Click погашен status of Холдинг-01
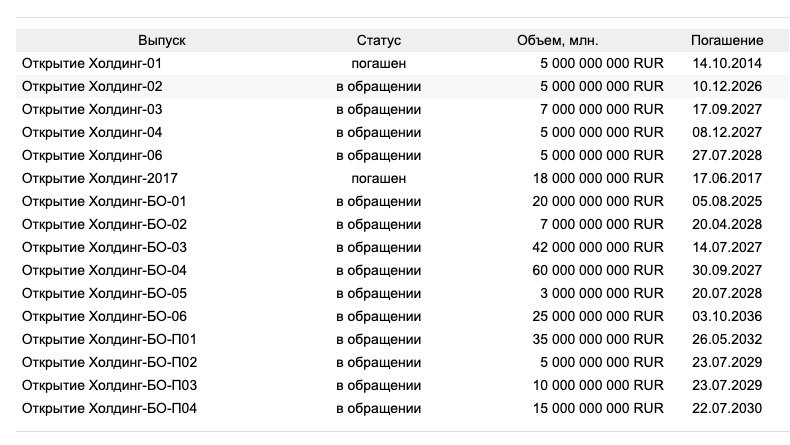790x445 pixels. (x=378, y=63)
